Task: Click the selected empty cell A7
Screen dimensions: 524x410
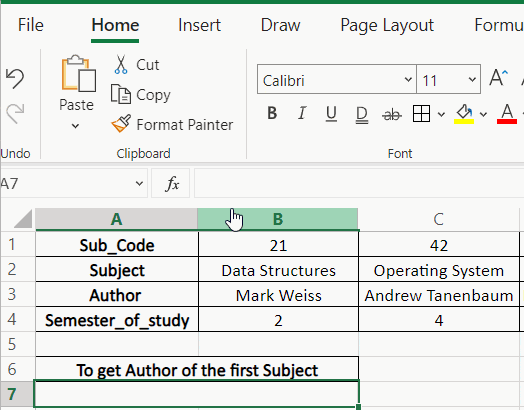Action: click(x=196, y=394)
